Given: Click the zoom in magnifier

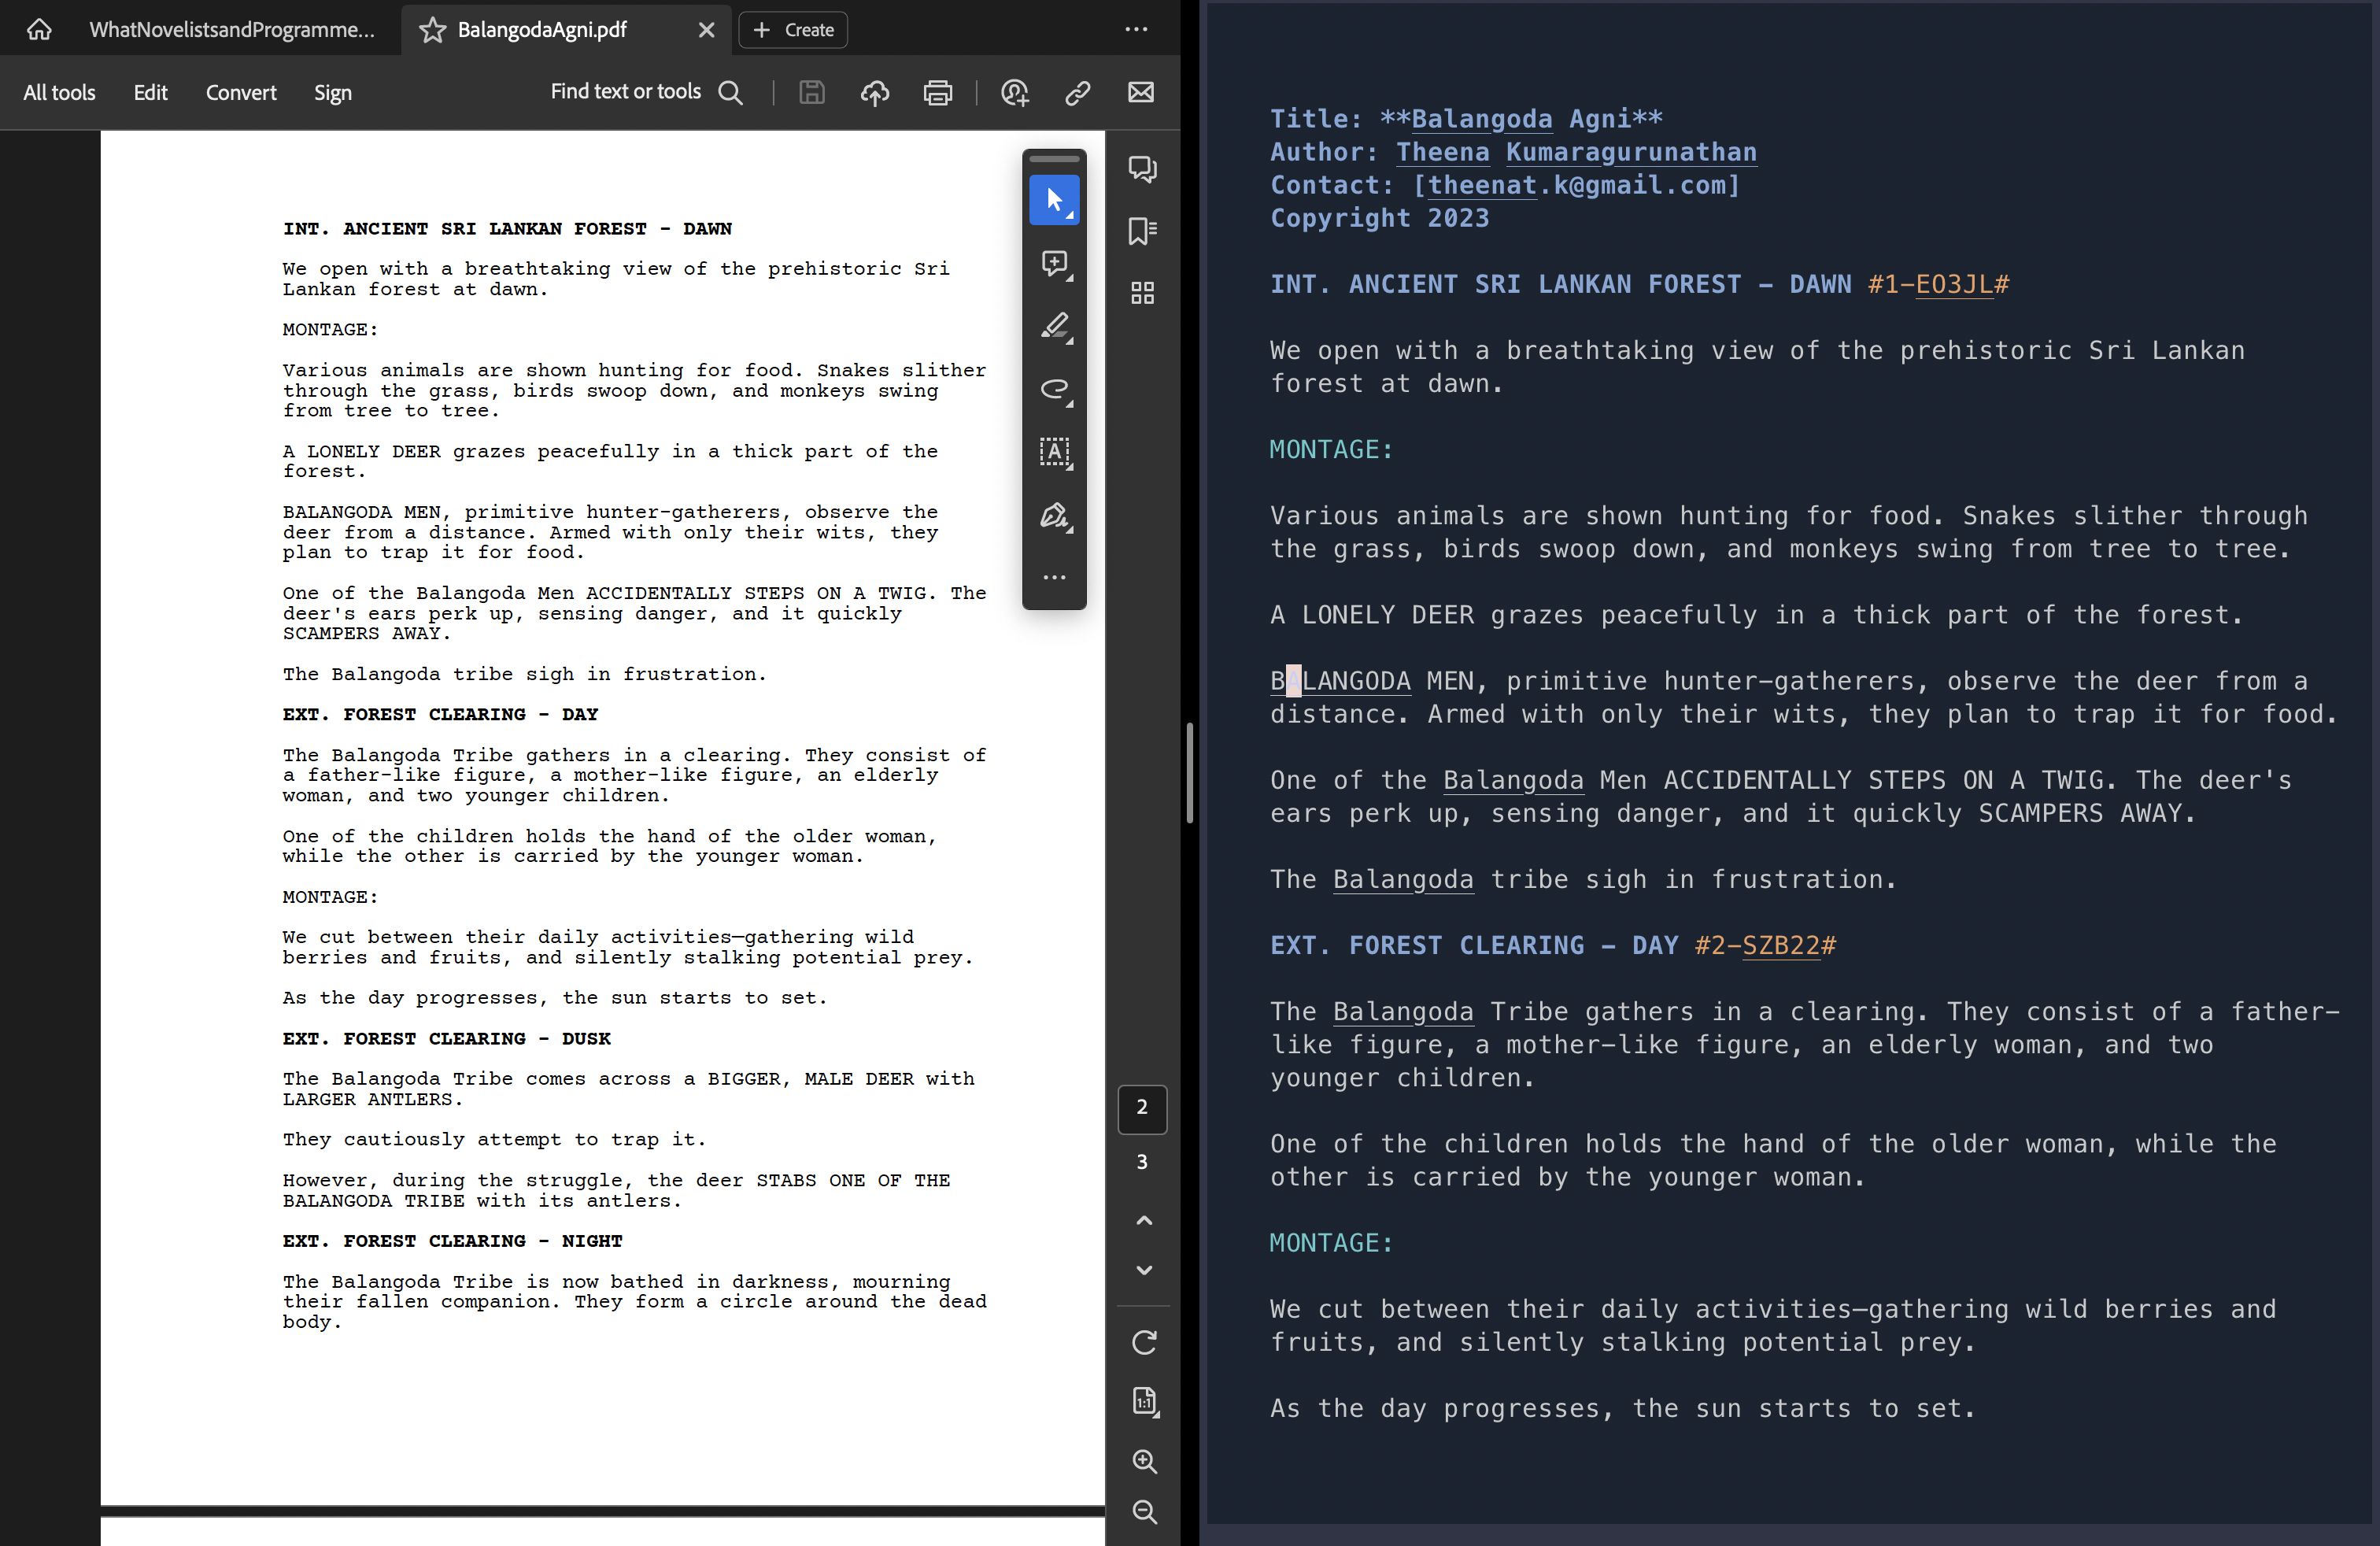Looking at the screenshot, I should click(x=1144, y=1461).
